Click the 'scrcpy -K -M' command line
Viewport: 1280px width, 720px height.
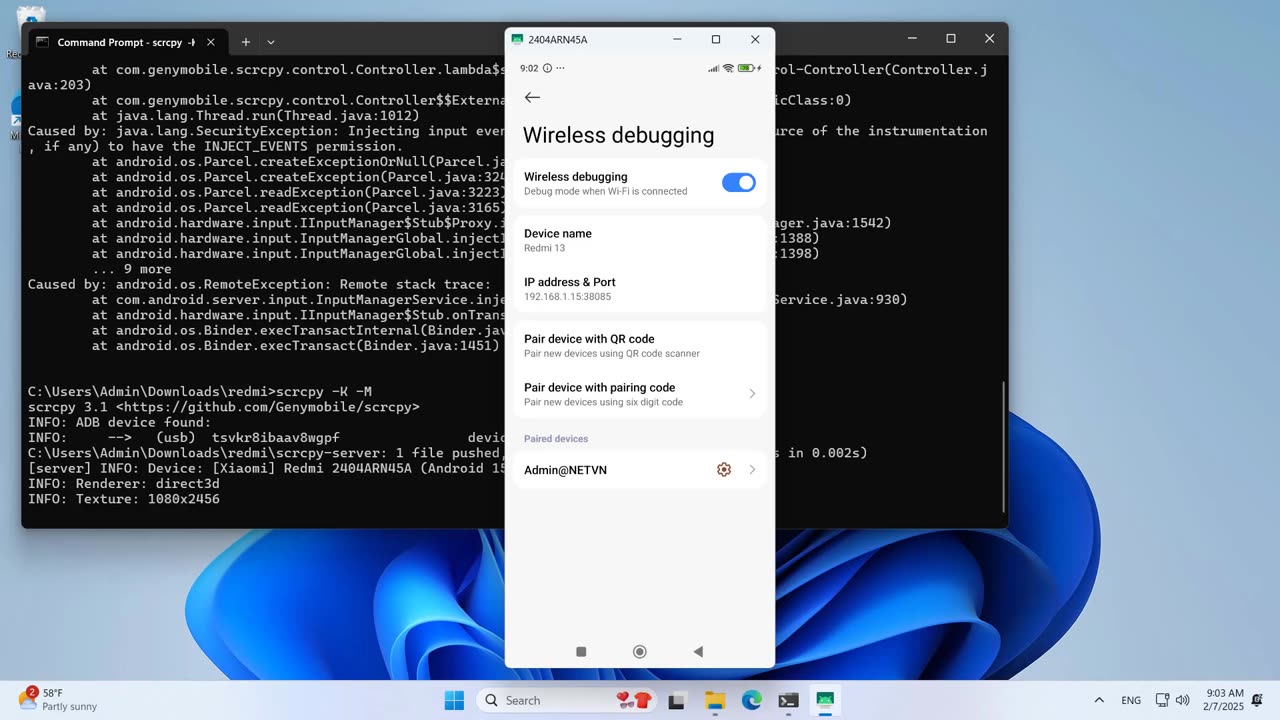[323, 391]
